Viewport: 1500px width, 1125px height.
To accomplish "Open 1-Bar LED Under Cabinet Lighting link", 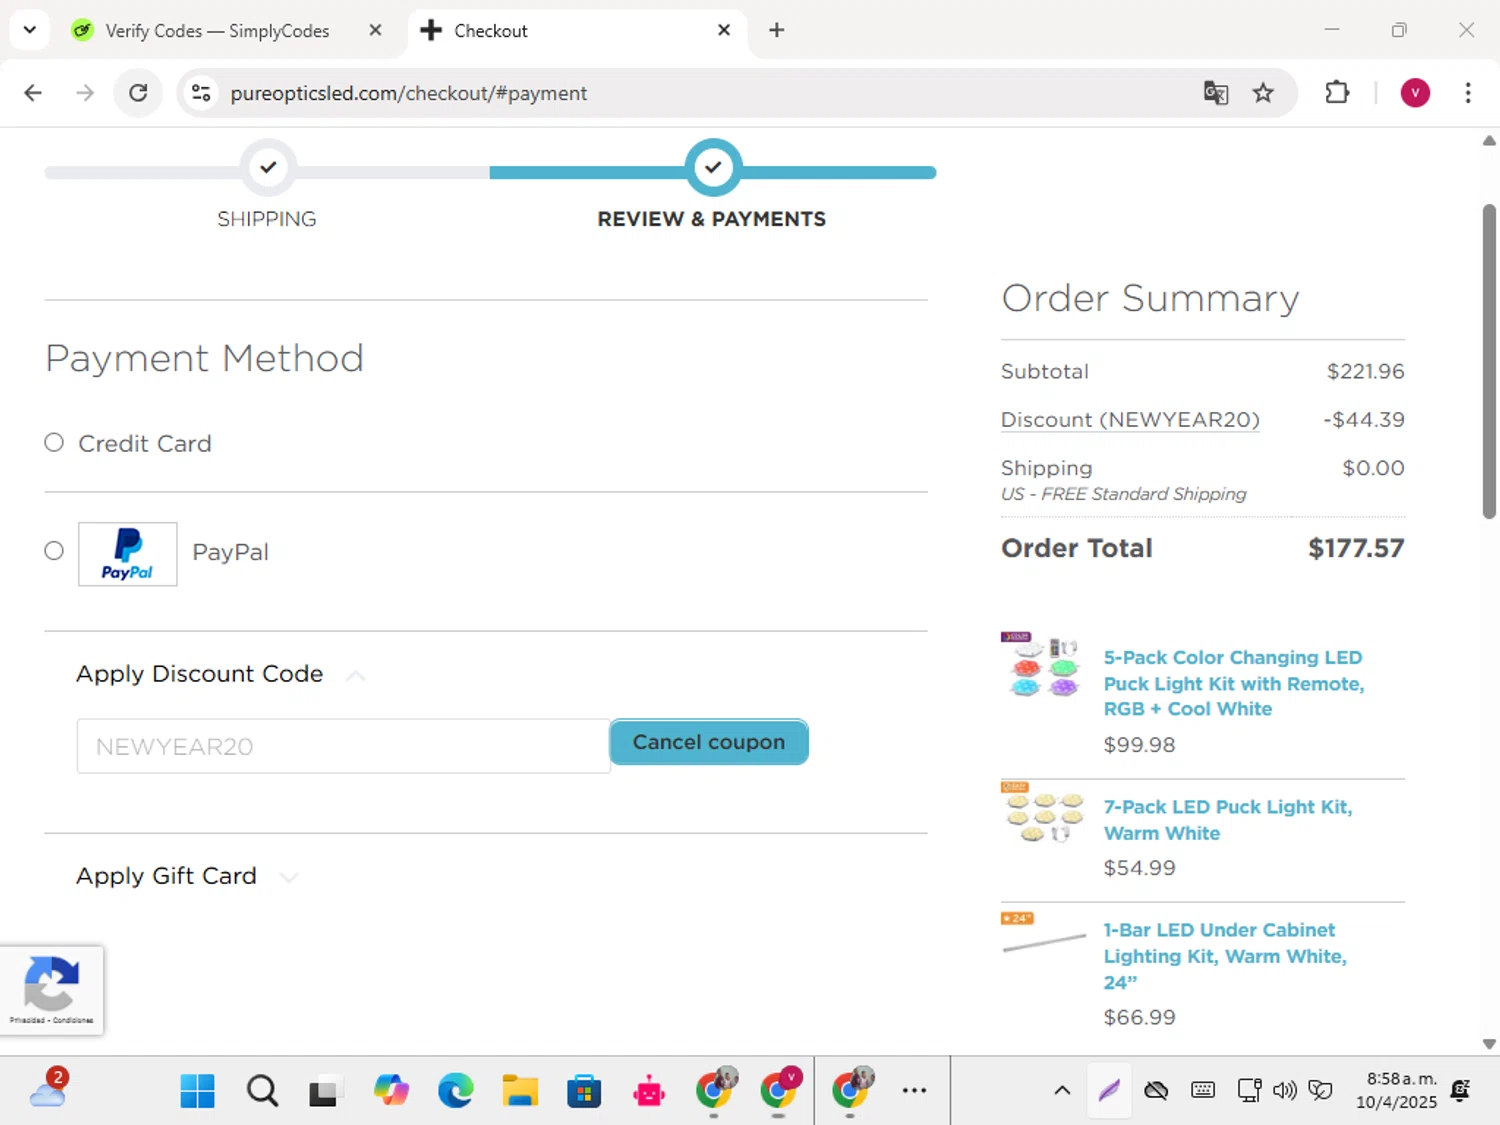I will pyautogui.click(x=1225, y=956).
